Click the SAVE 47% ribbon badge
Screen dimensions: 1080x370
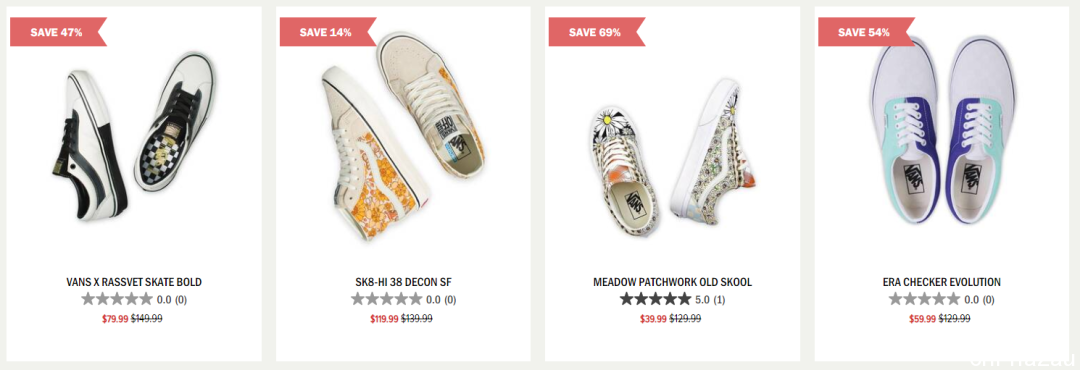[58, 32]
